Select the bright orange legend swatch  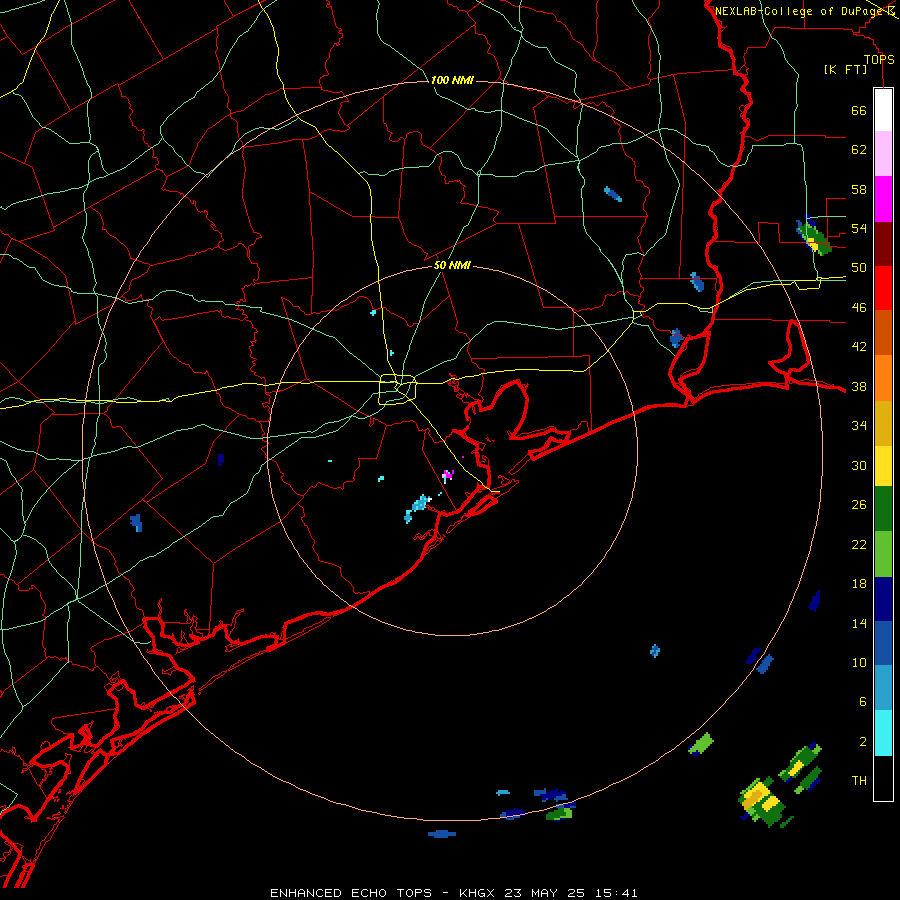tap(883, 378)
